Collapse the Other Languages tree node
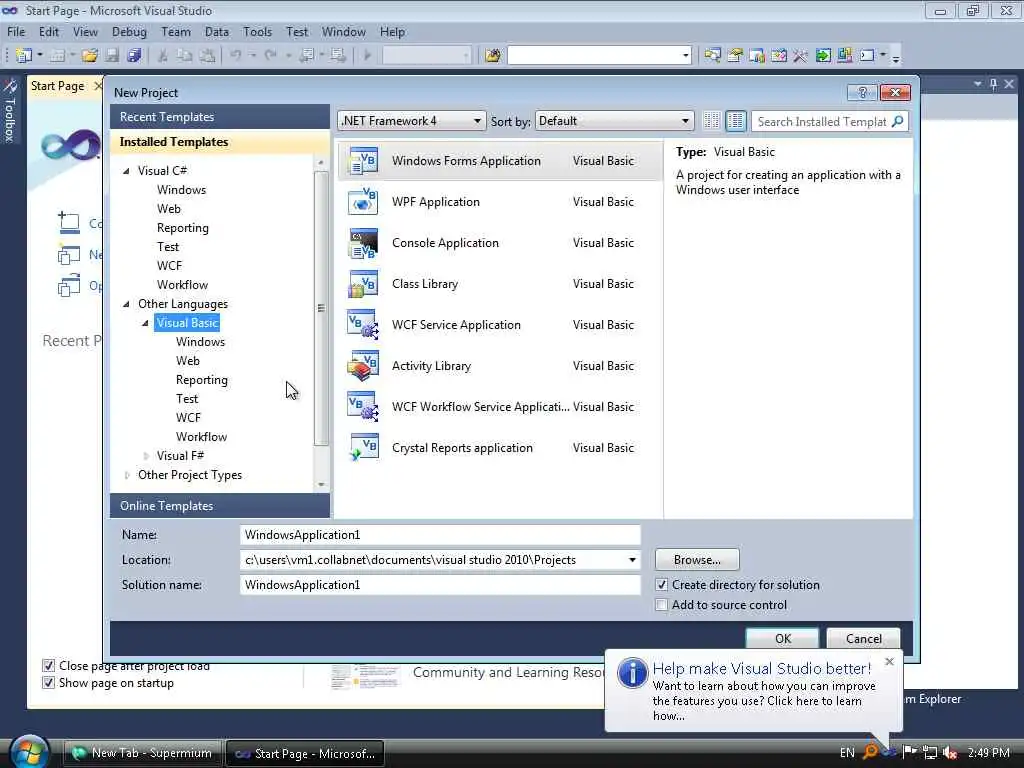Image resolution: width=1024 pixels, height=768 pixels. click(126, 304)
